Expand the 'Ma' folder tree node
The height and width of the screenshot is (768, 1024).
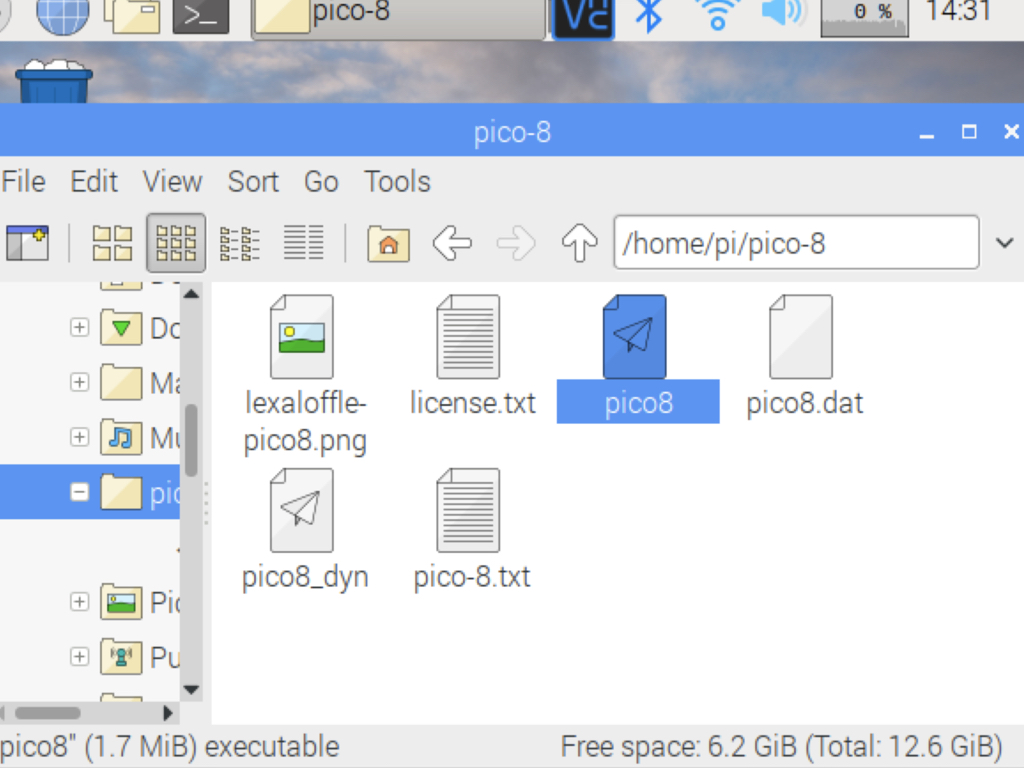(x=79, y=381)
